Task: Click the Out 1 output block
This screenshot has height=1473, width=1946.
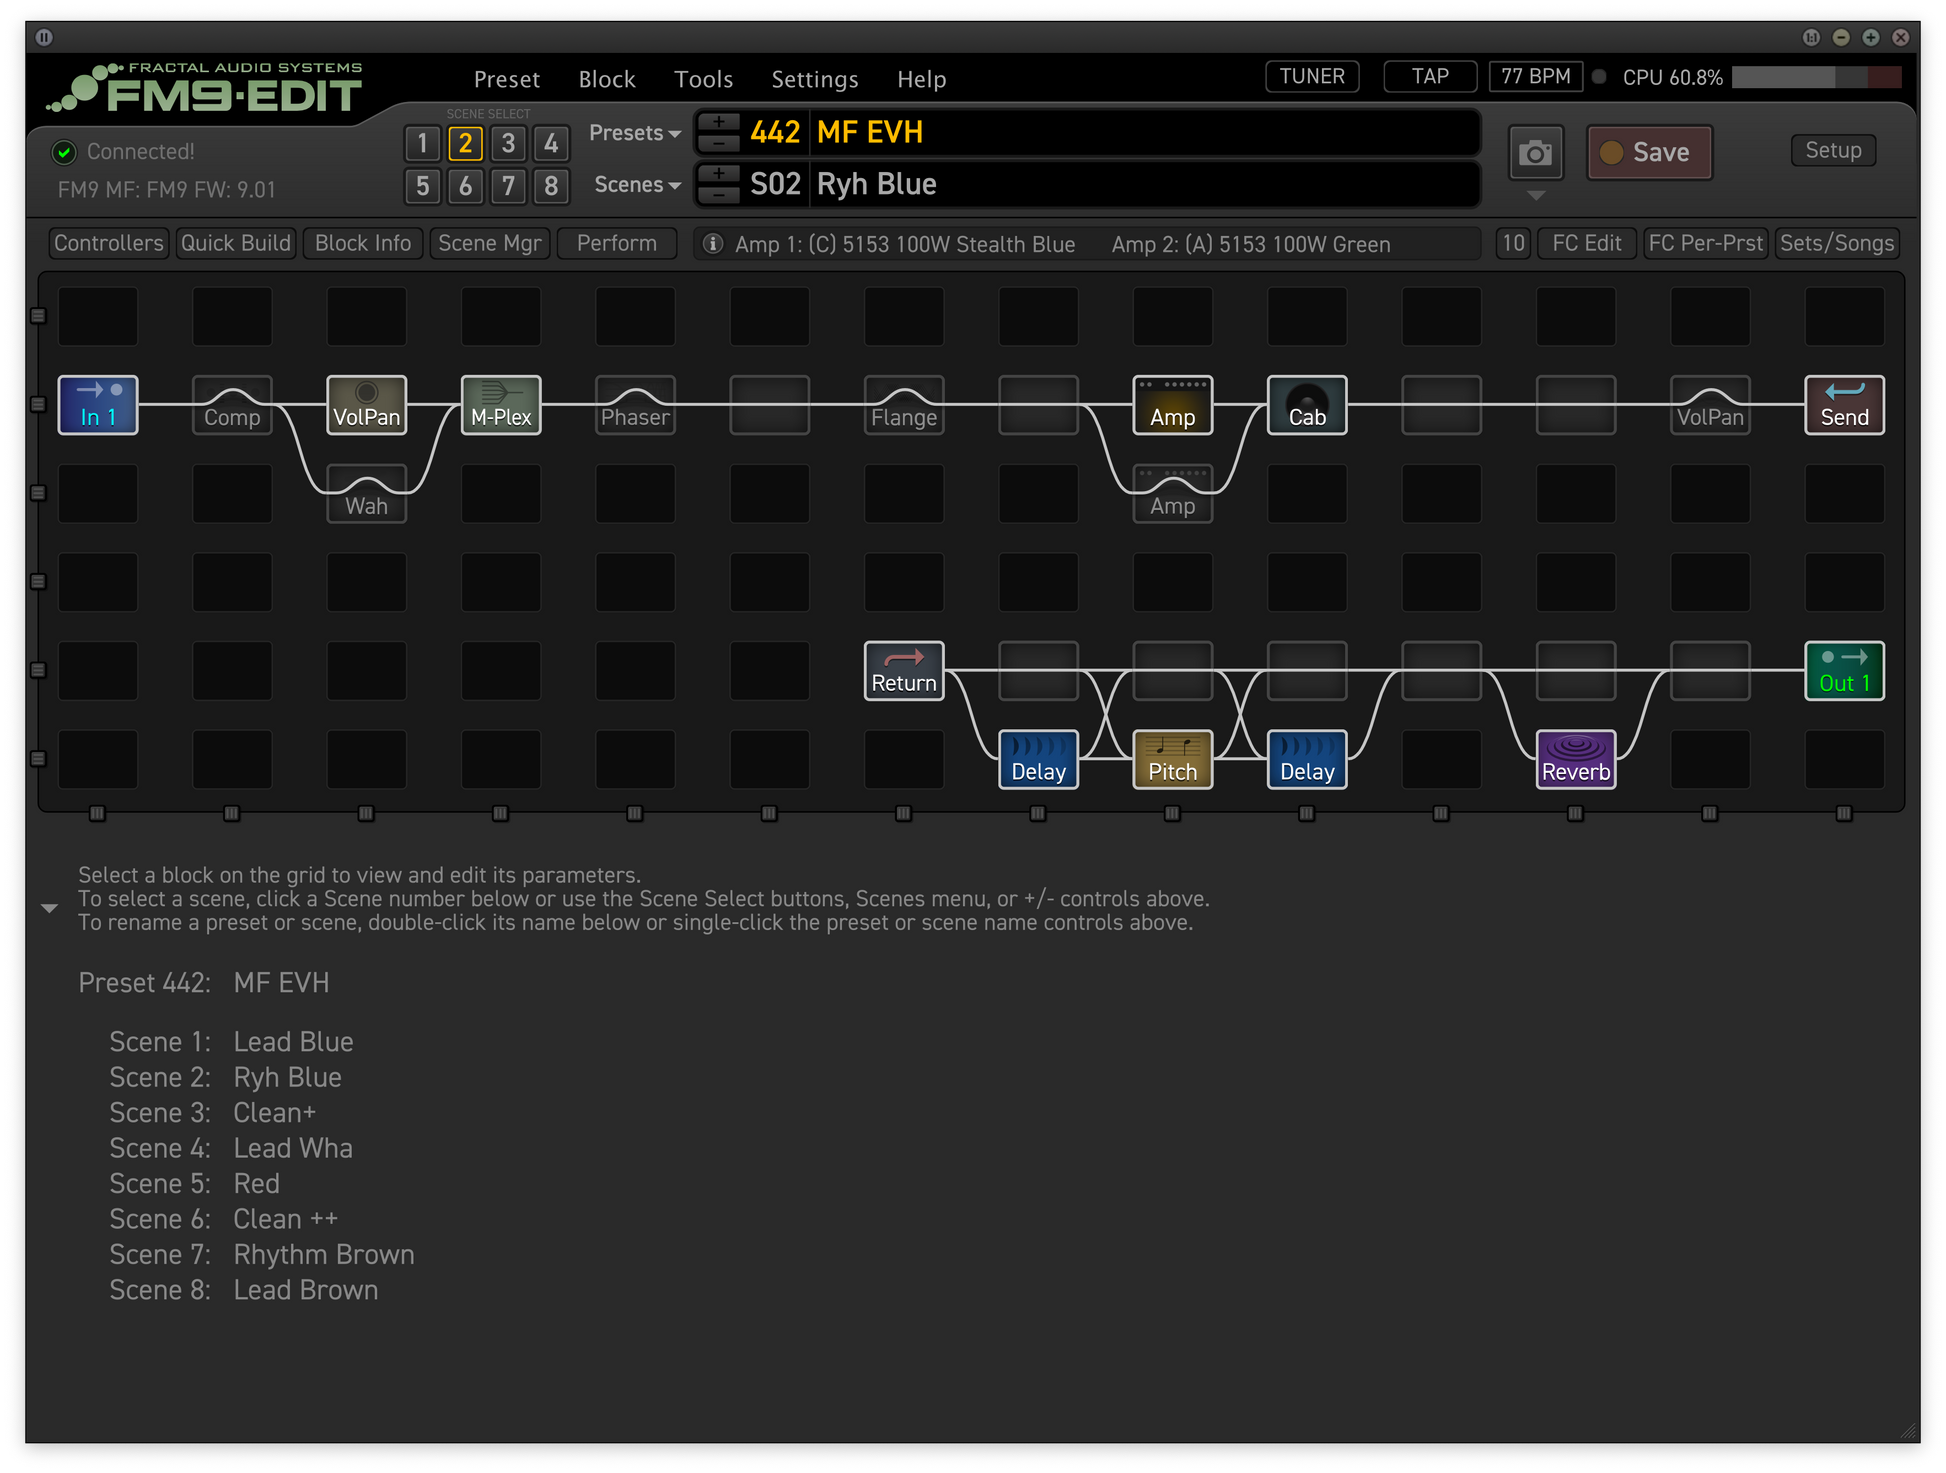Action: [1843, 671]
